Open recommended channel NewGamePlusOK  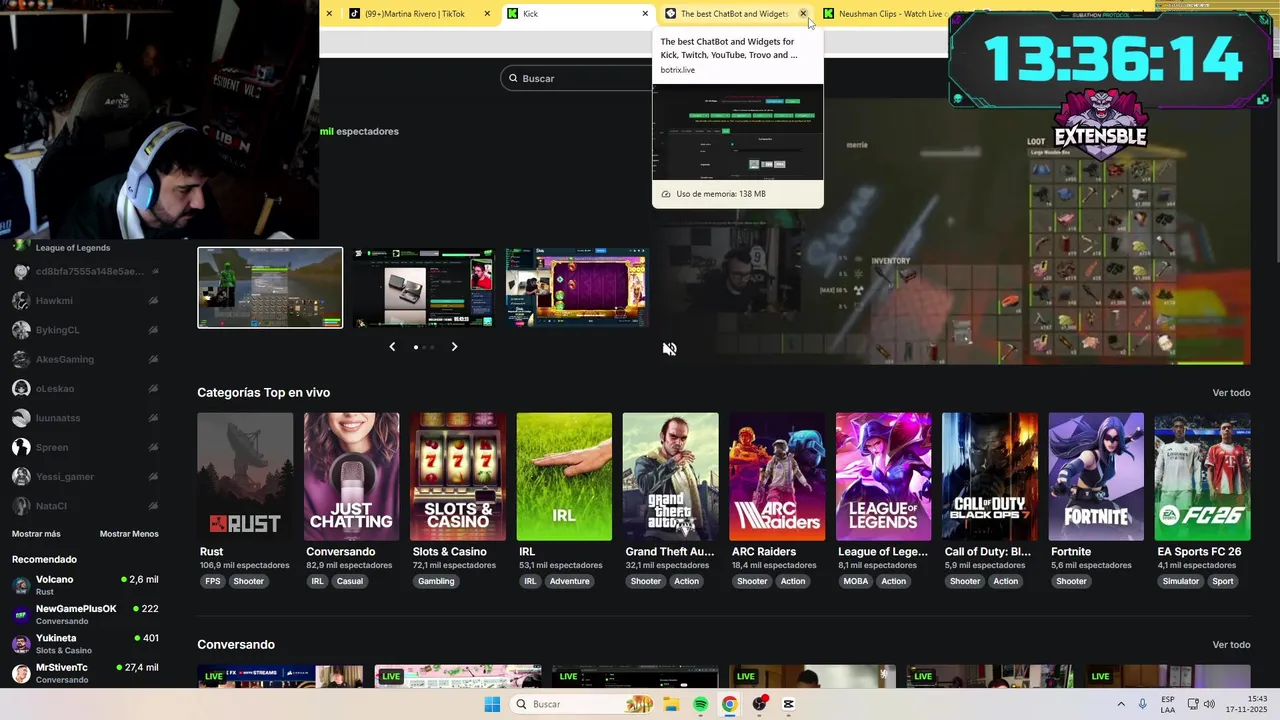pos(86,615)
